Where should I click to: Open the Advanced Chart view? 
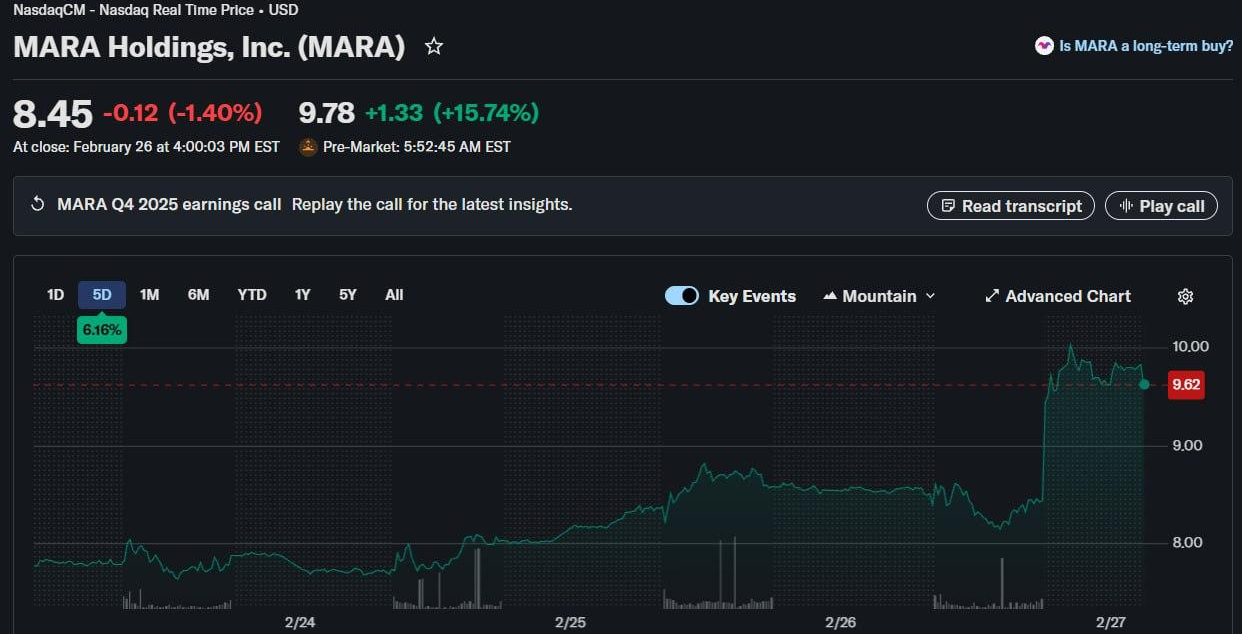(x=1058, y=296)
